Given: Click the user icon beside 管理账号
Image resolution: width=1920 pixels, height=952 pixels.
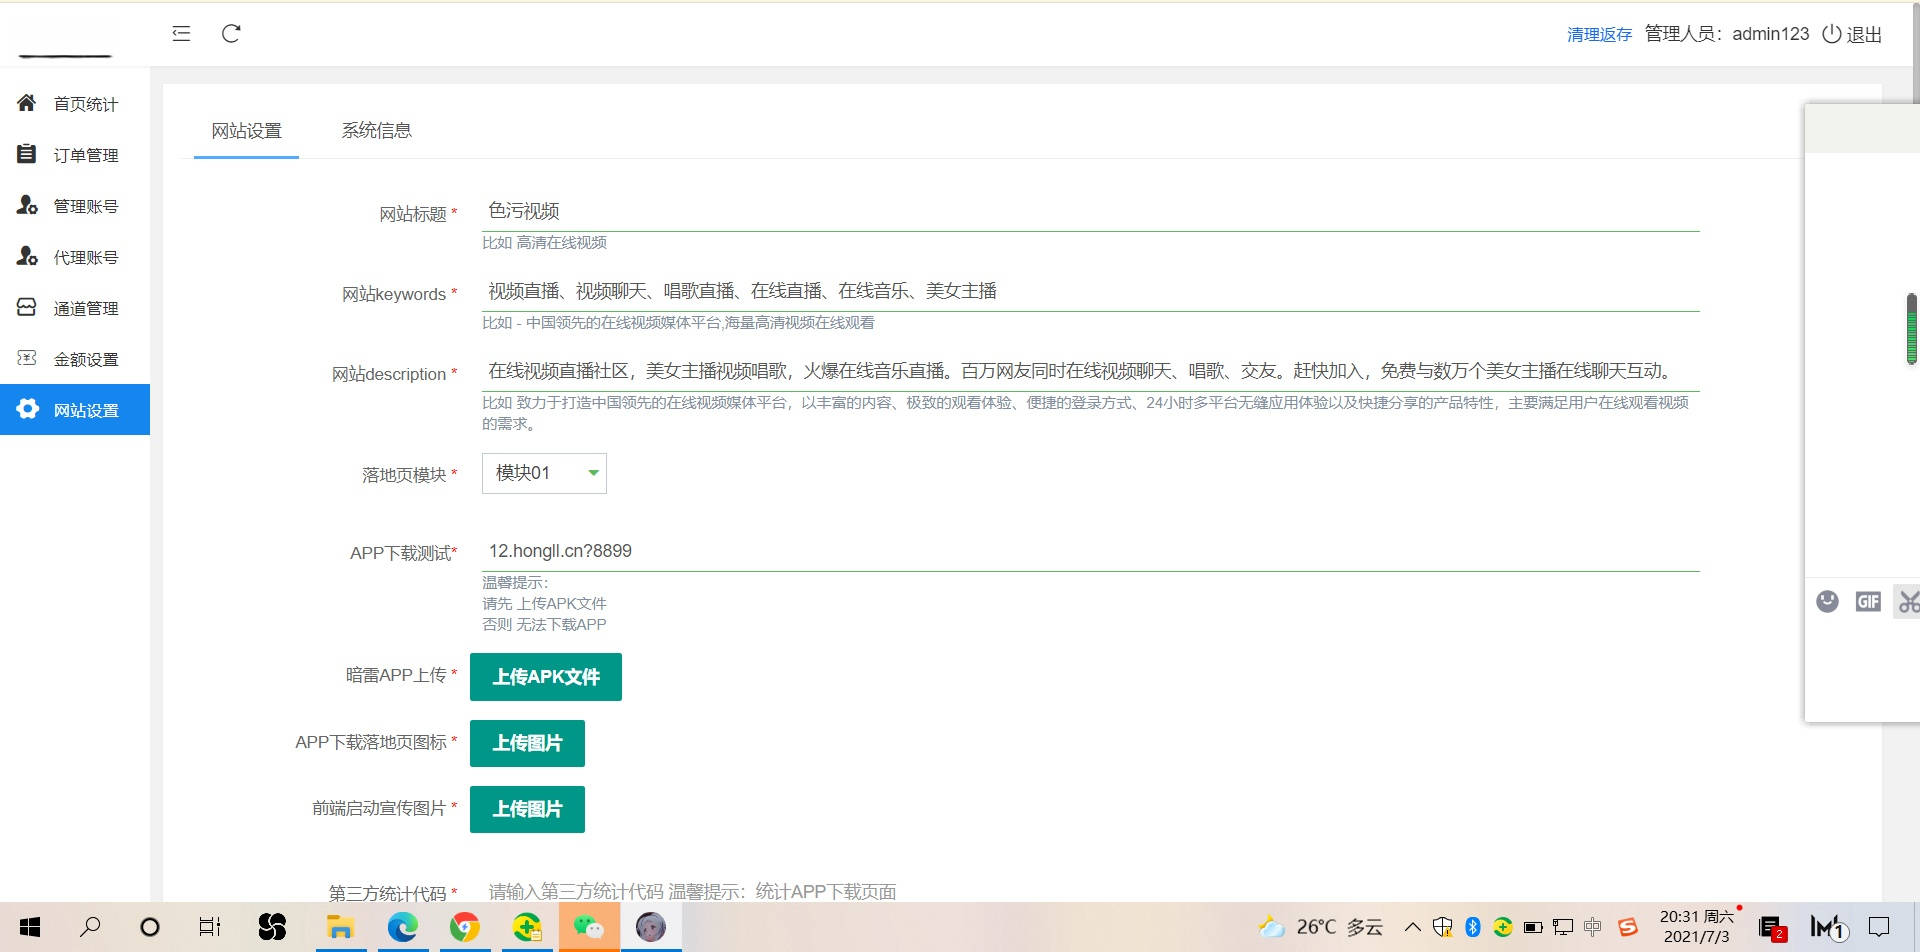Looking at the screenshot, I should pos(27,204).
